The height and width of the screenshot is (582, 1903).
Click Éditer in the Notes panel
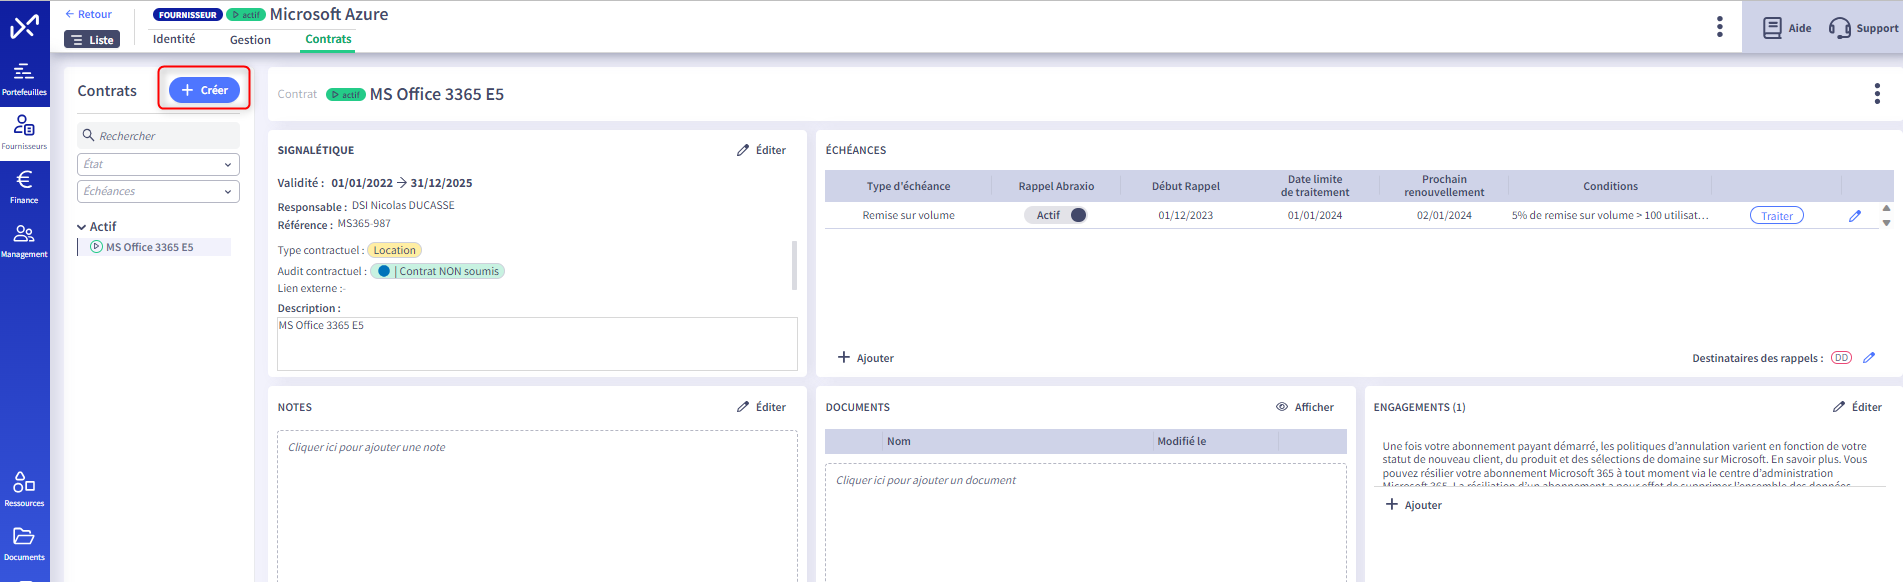(761, 407)
